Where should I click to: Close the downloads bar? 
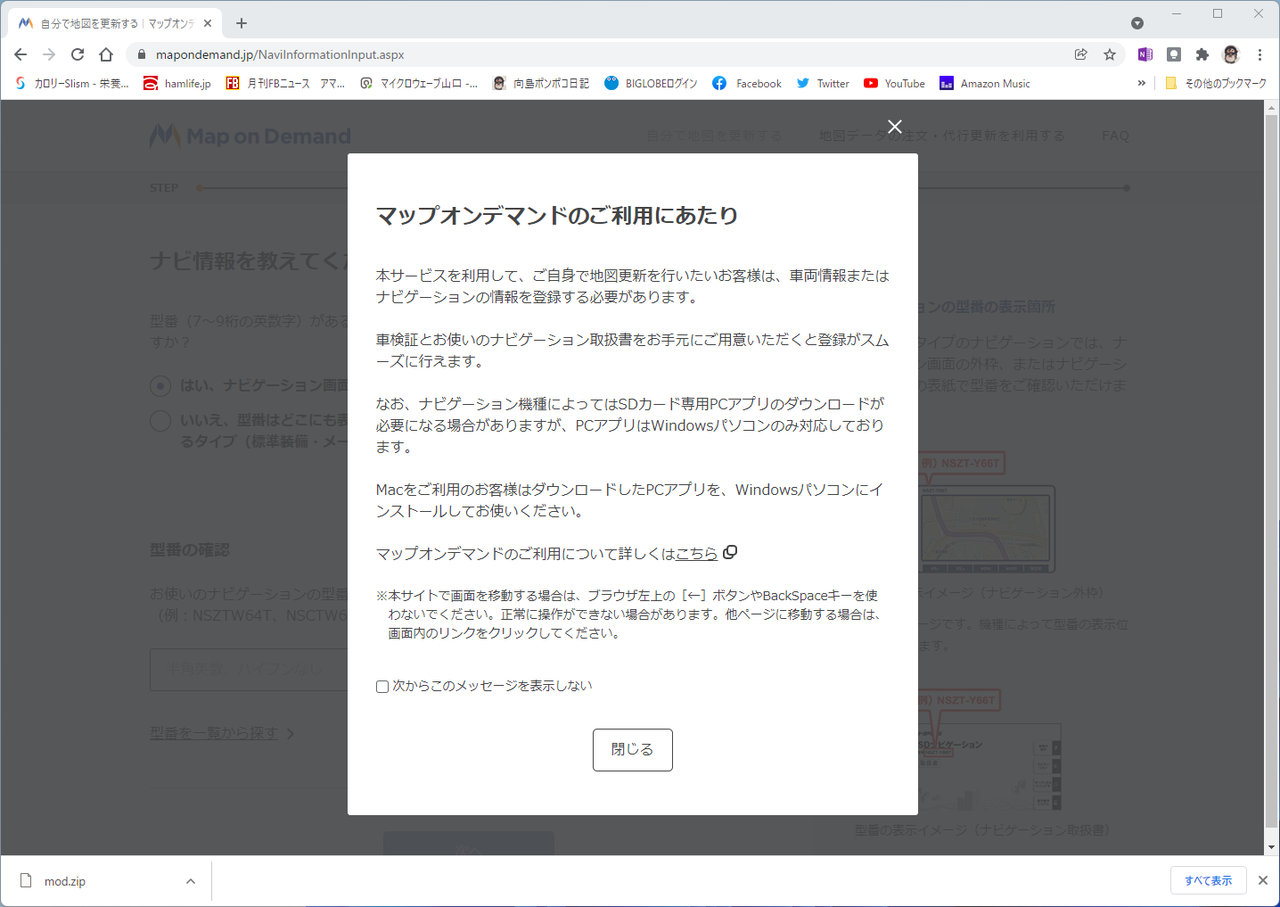(x=1262, y=881)
